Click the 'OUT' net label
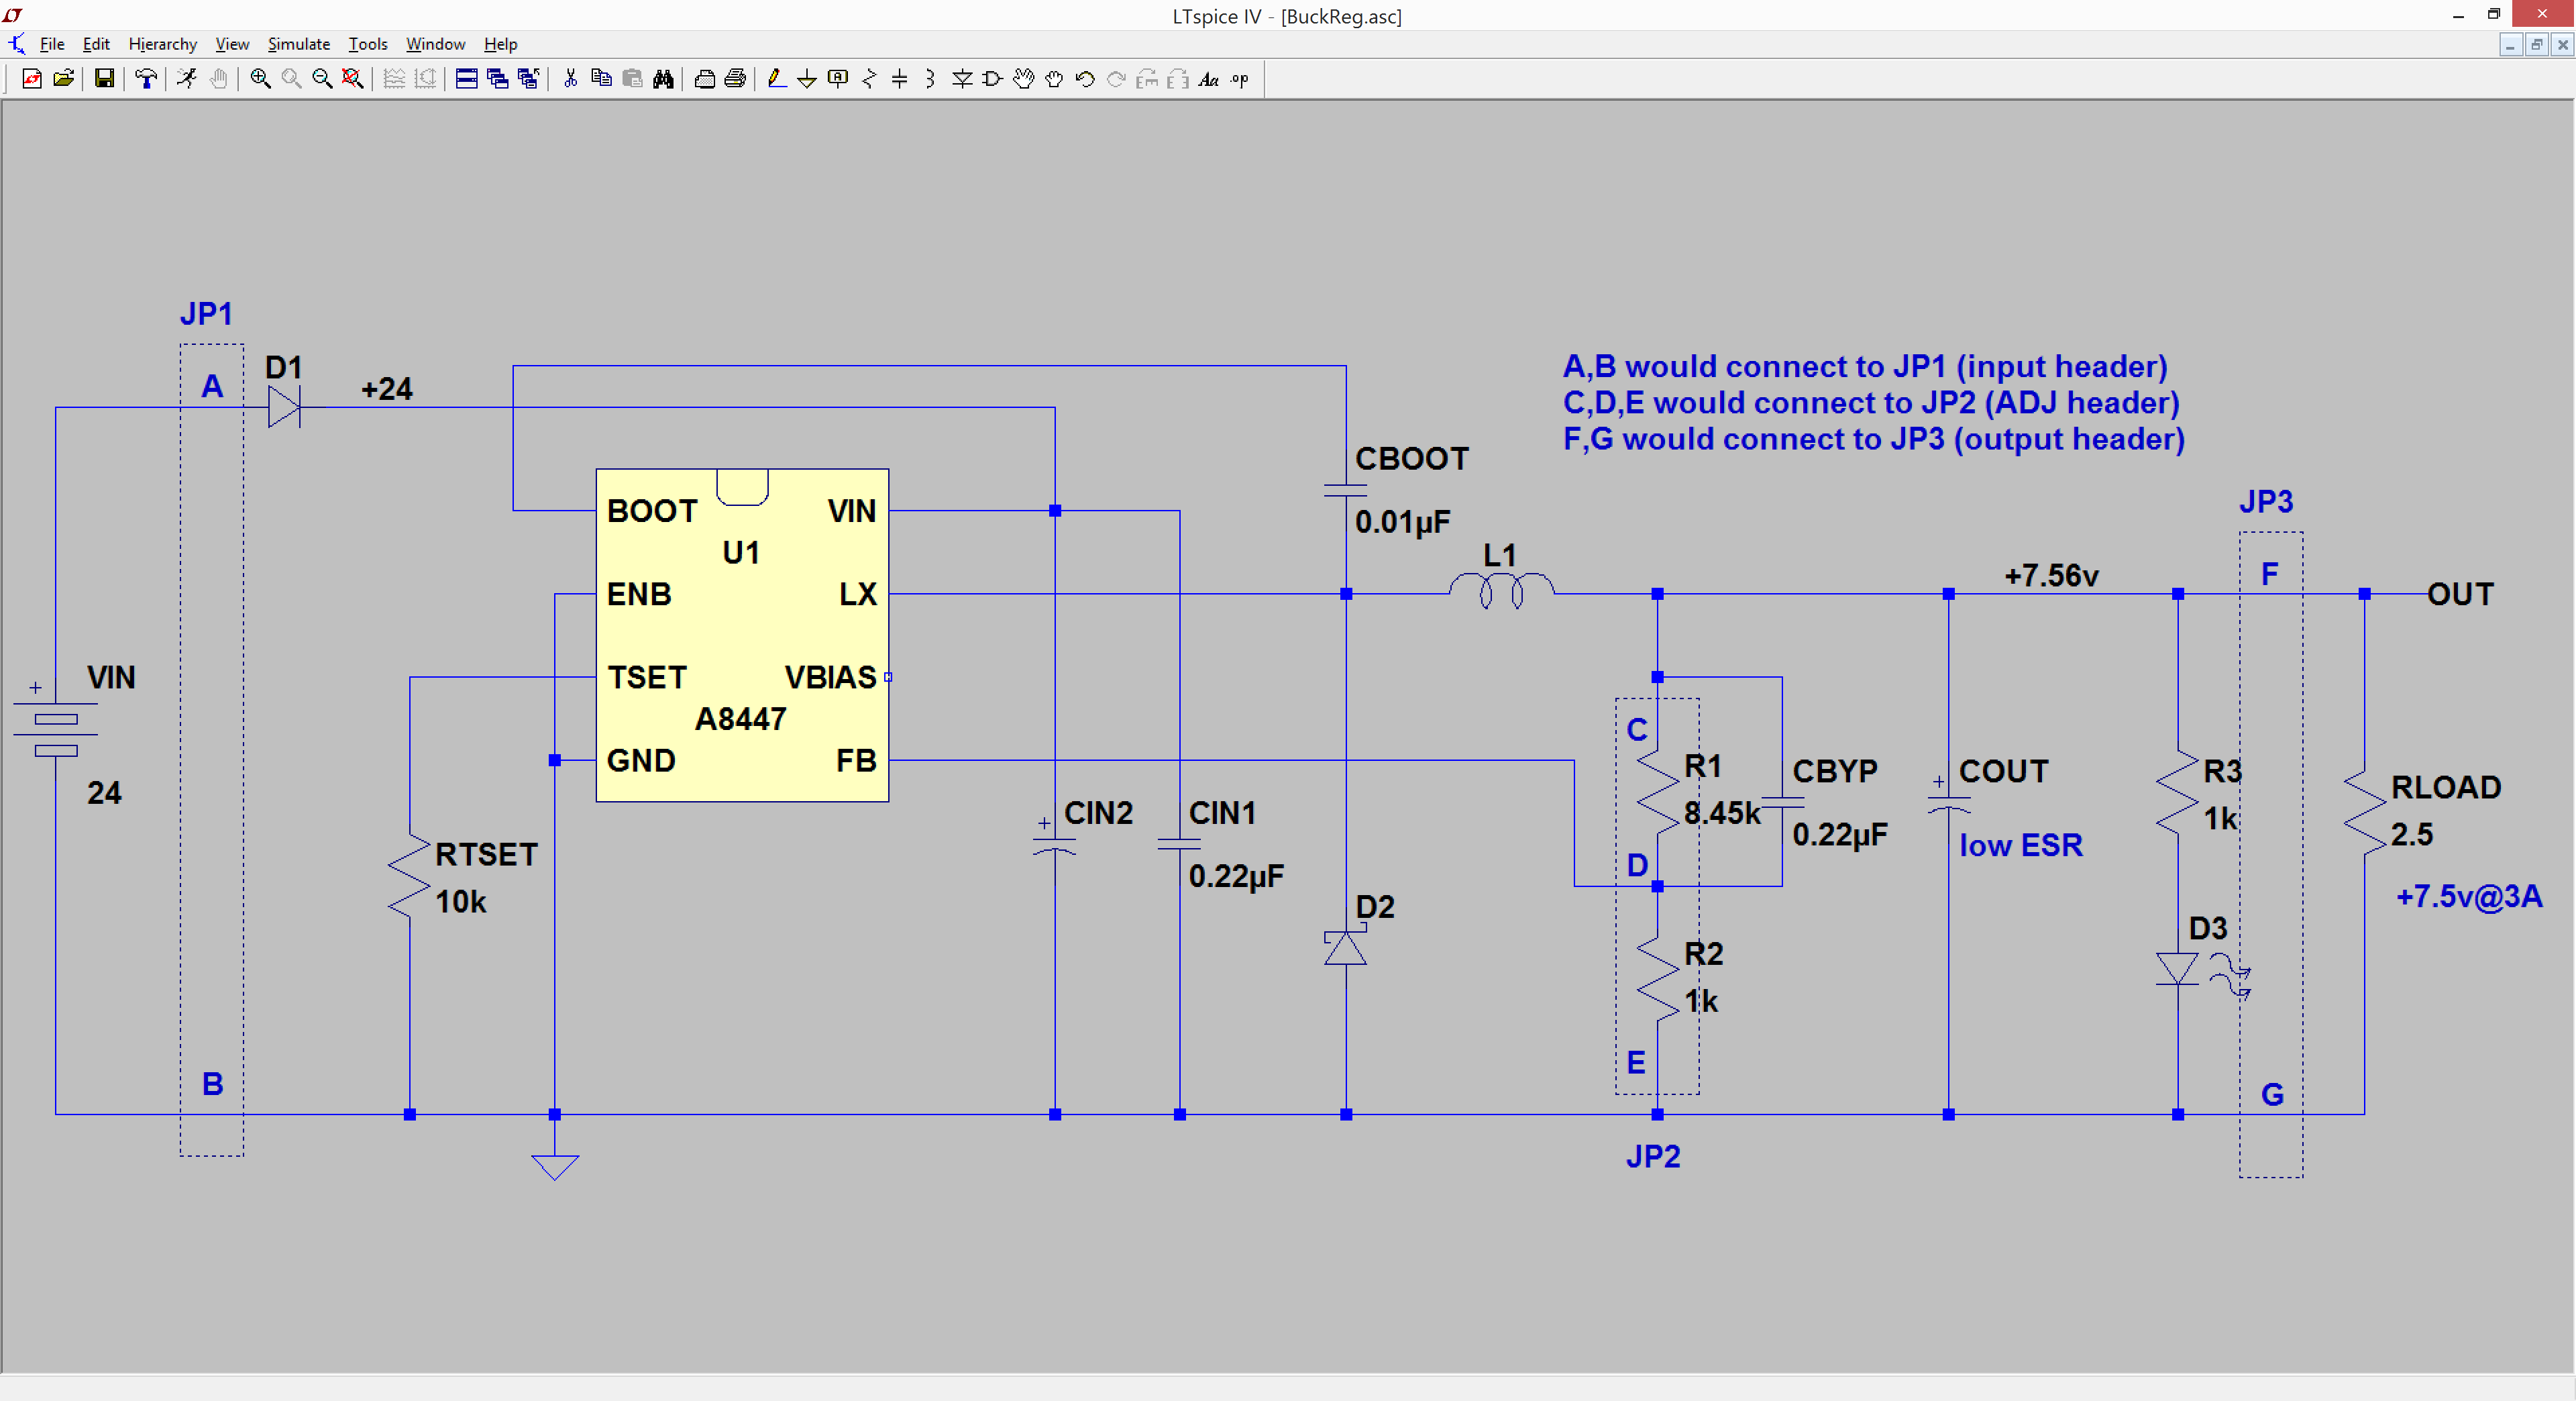Screen dimensions: 2576x1401 2460,594
